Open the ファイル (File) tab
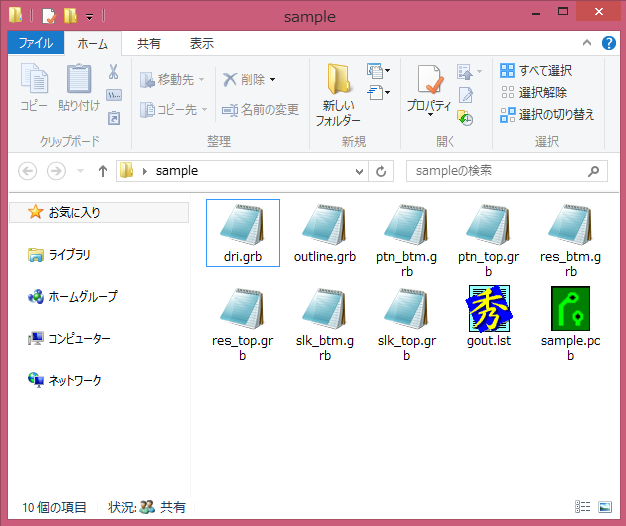Image resolution: width=626 pixels, height=526 pixels. 36,43
